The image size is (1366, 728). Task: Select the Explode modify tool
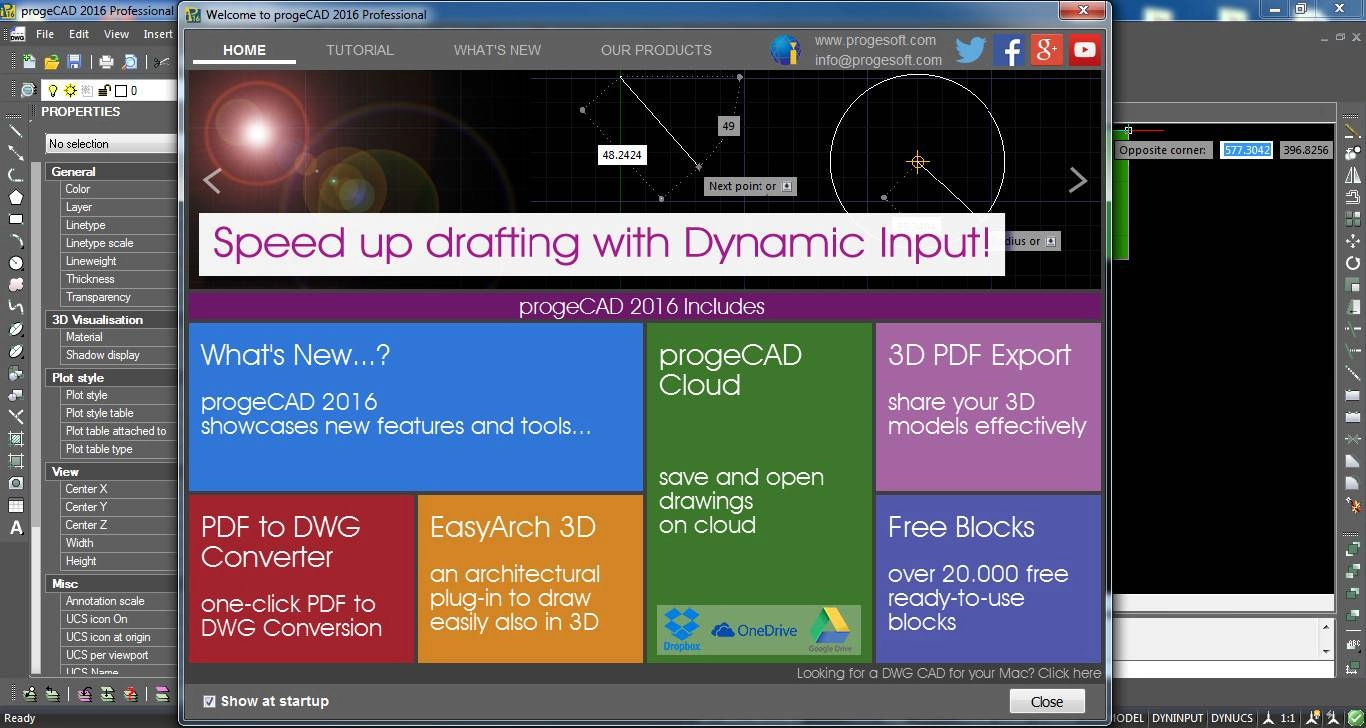pos(1353,506)
